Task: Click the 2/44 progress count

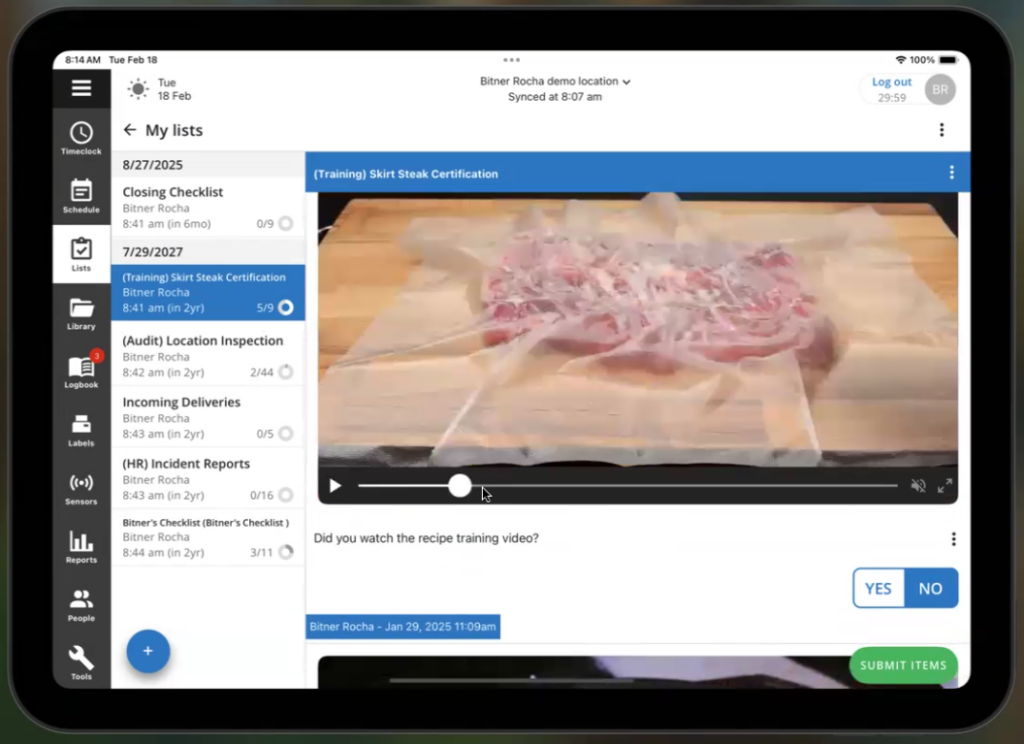Action: point(261,372)
